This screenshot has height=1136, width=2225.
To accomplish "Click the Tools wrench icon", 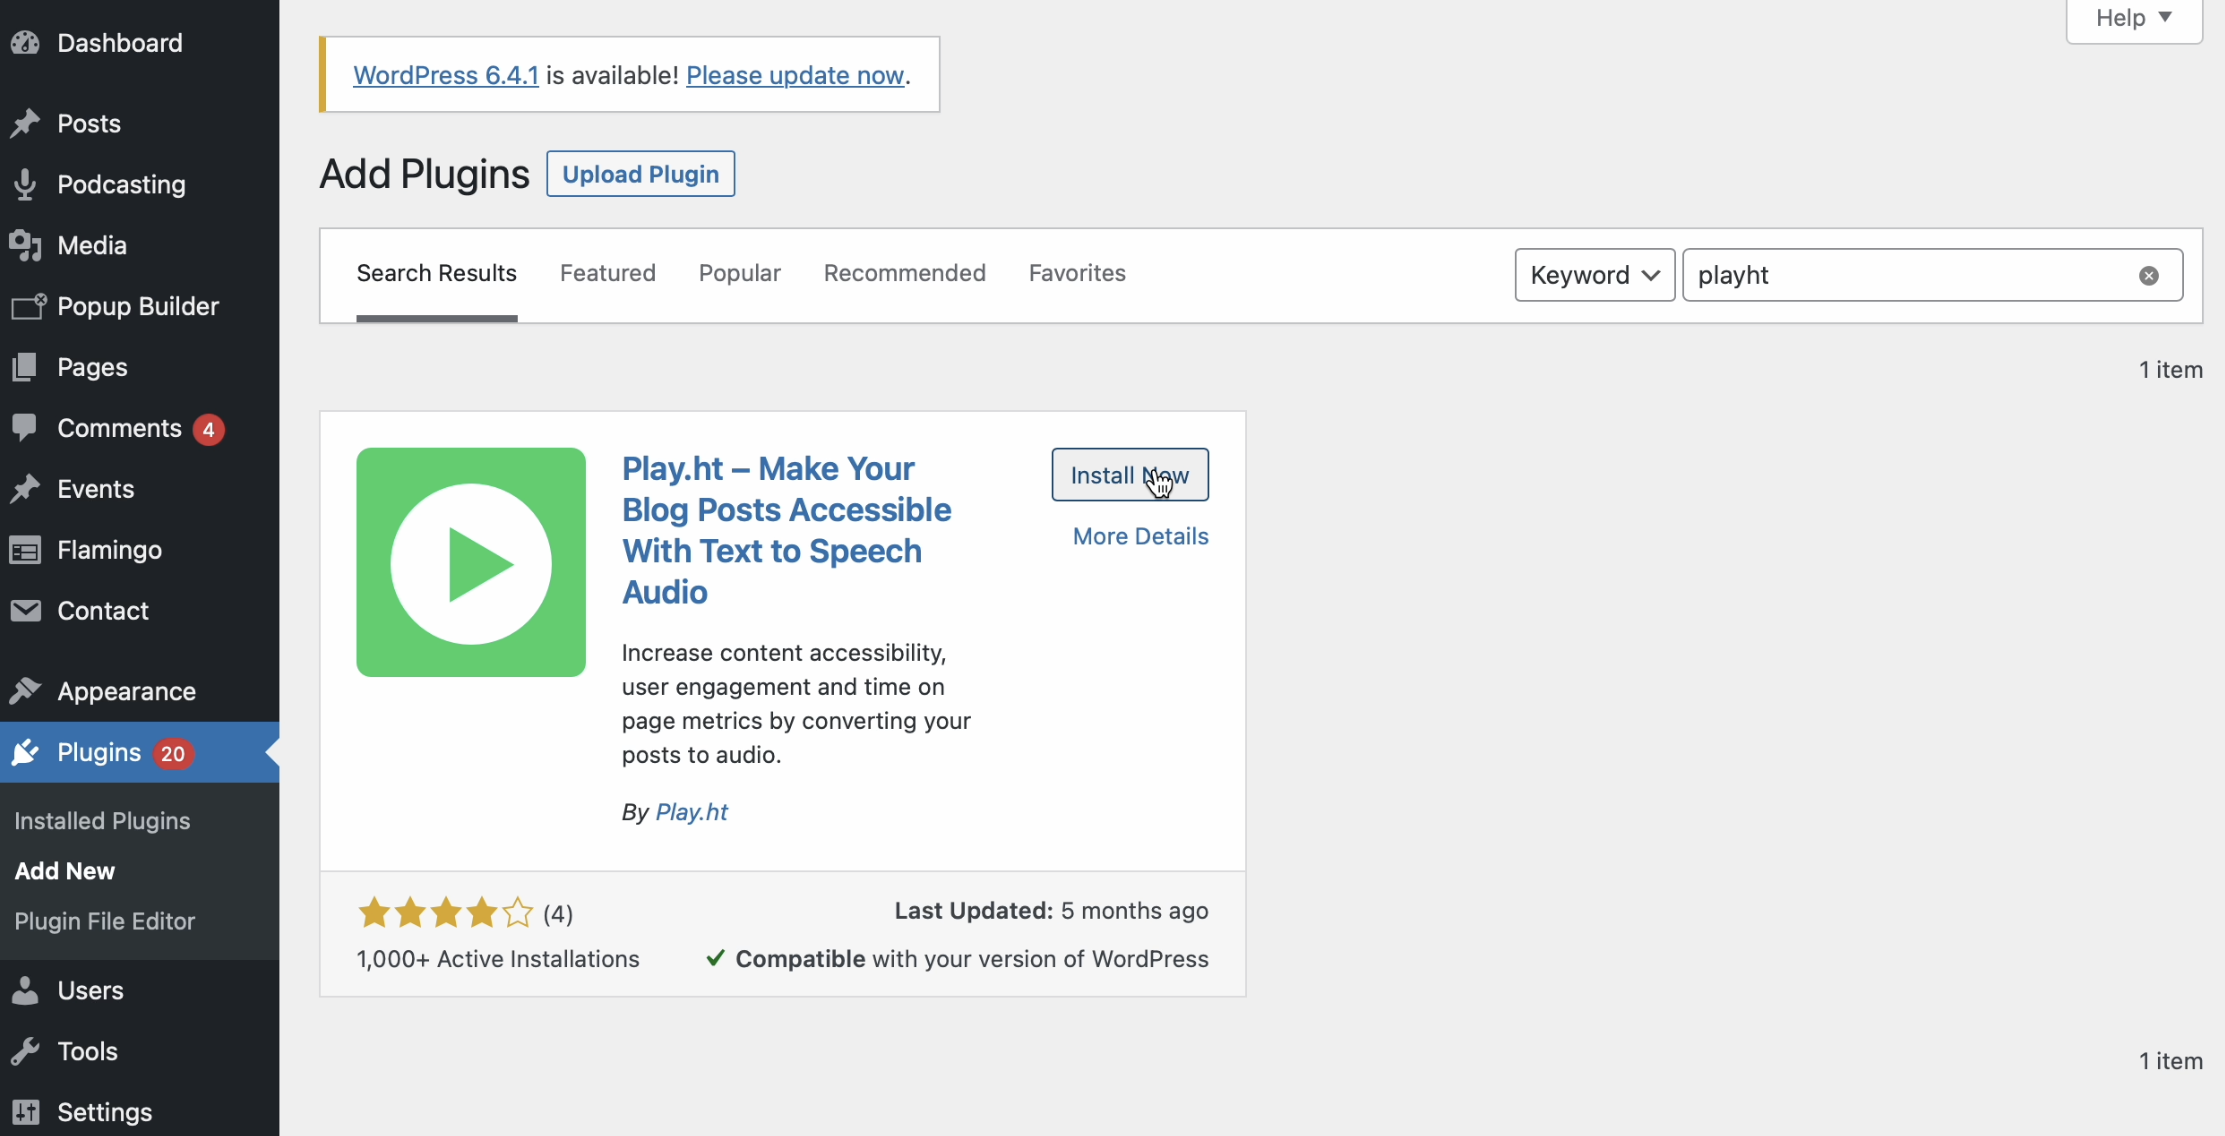I will click(x=25, y=1051).
